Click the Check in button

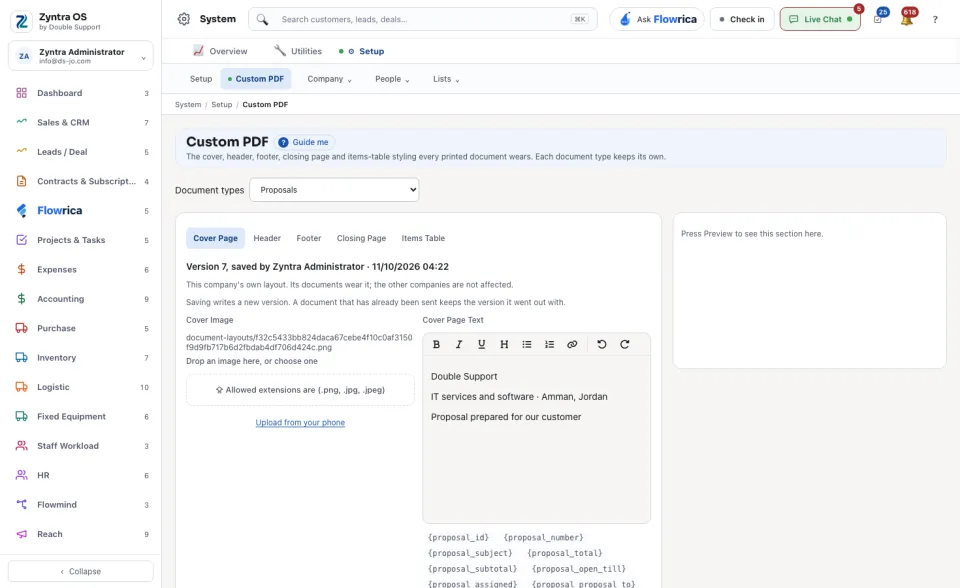coord(742,19)
